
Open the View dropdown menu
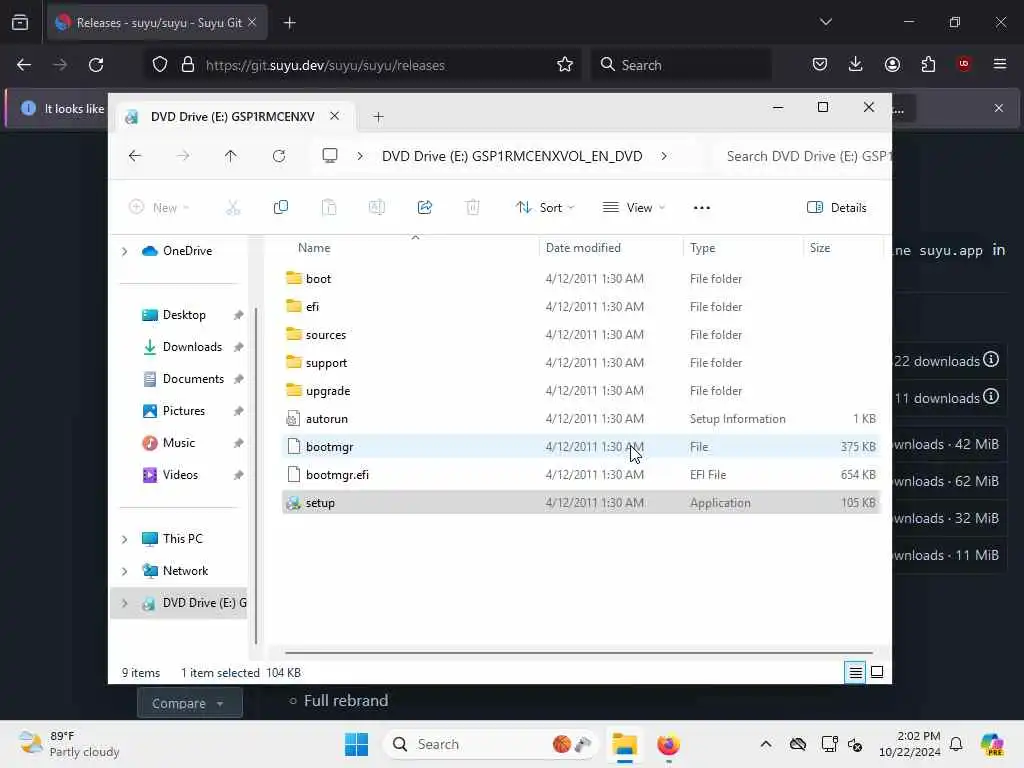pyautogui.click(x=633, y=208)
